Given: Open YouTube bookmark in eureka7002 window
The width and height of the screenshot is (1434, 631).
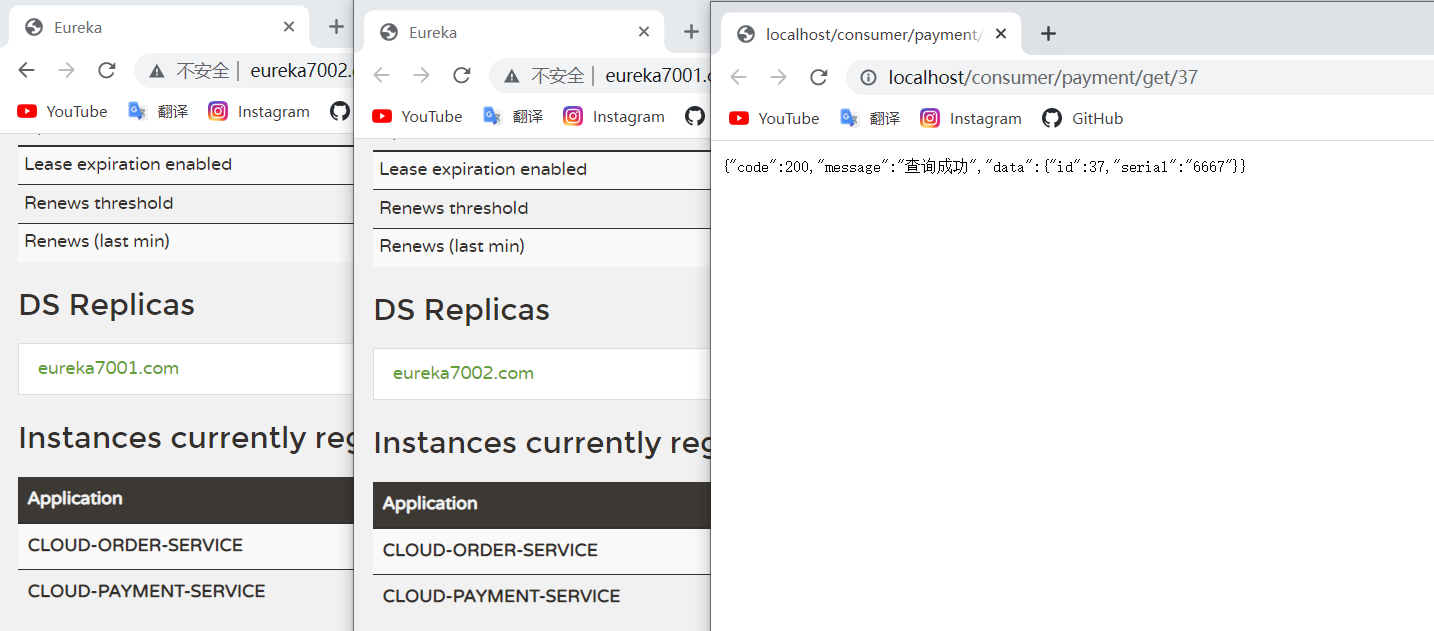Looking at the screenshot, I should tap(62, 111).
